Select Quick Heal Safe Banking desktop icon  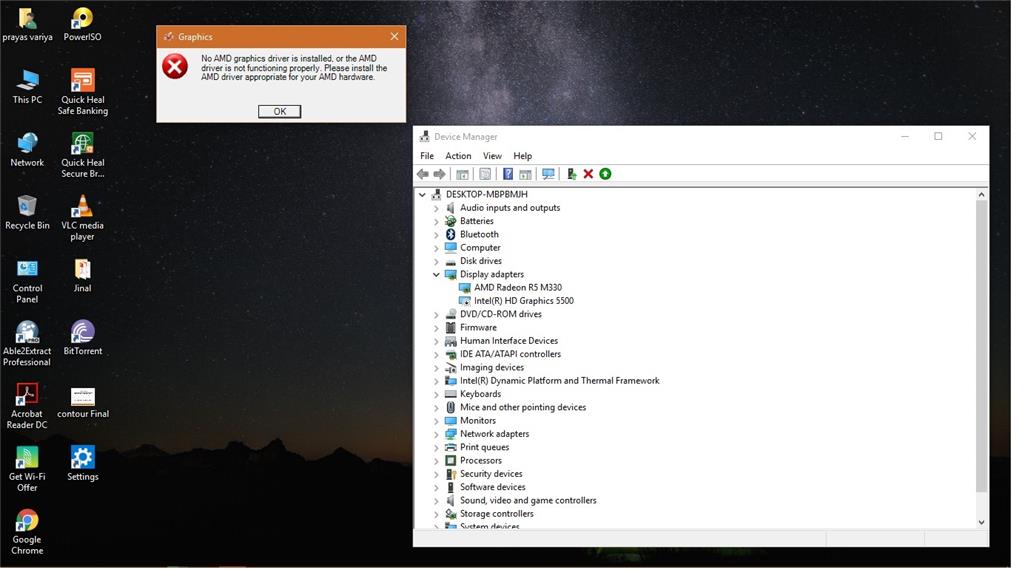click(x=83, y=93)
